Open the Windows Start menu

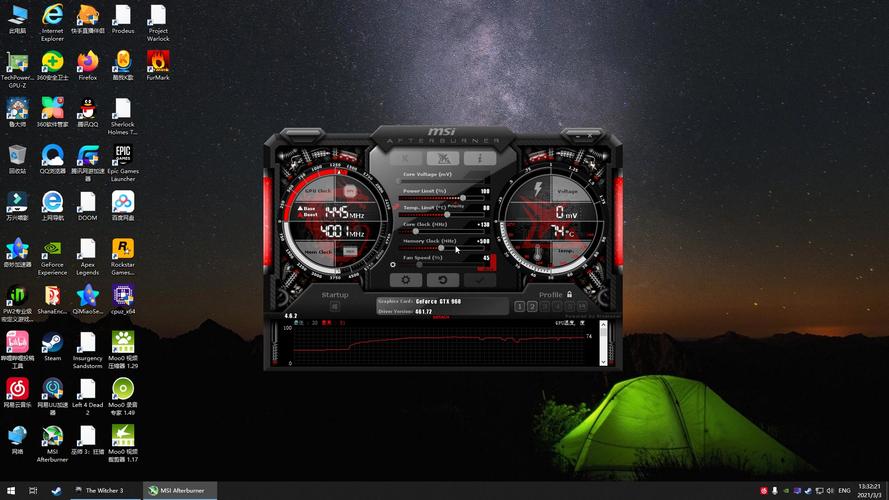click(x=11, y=490)
